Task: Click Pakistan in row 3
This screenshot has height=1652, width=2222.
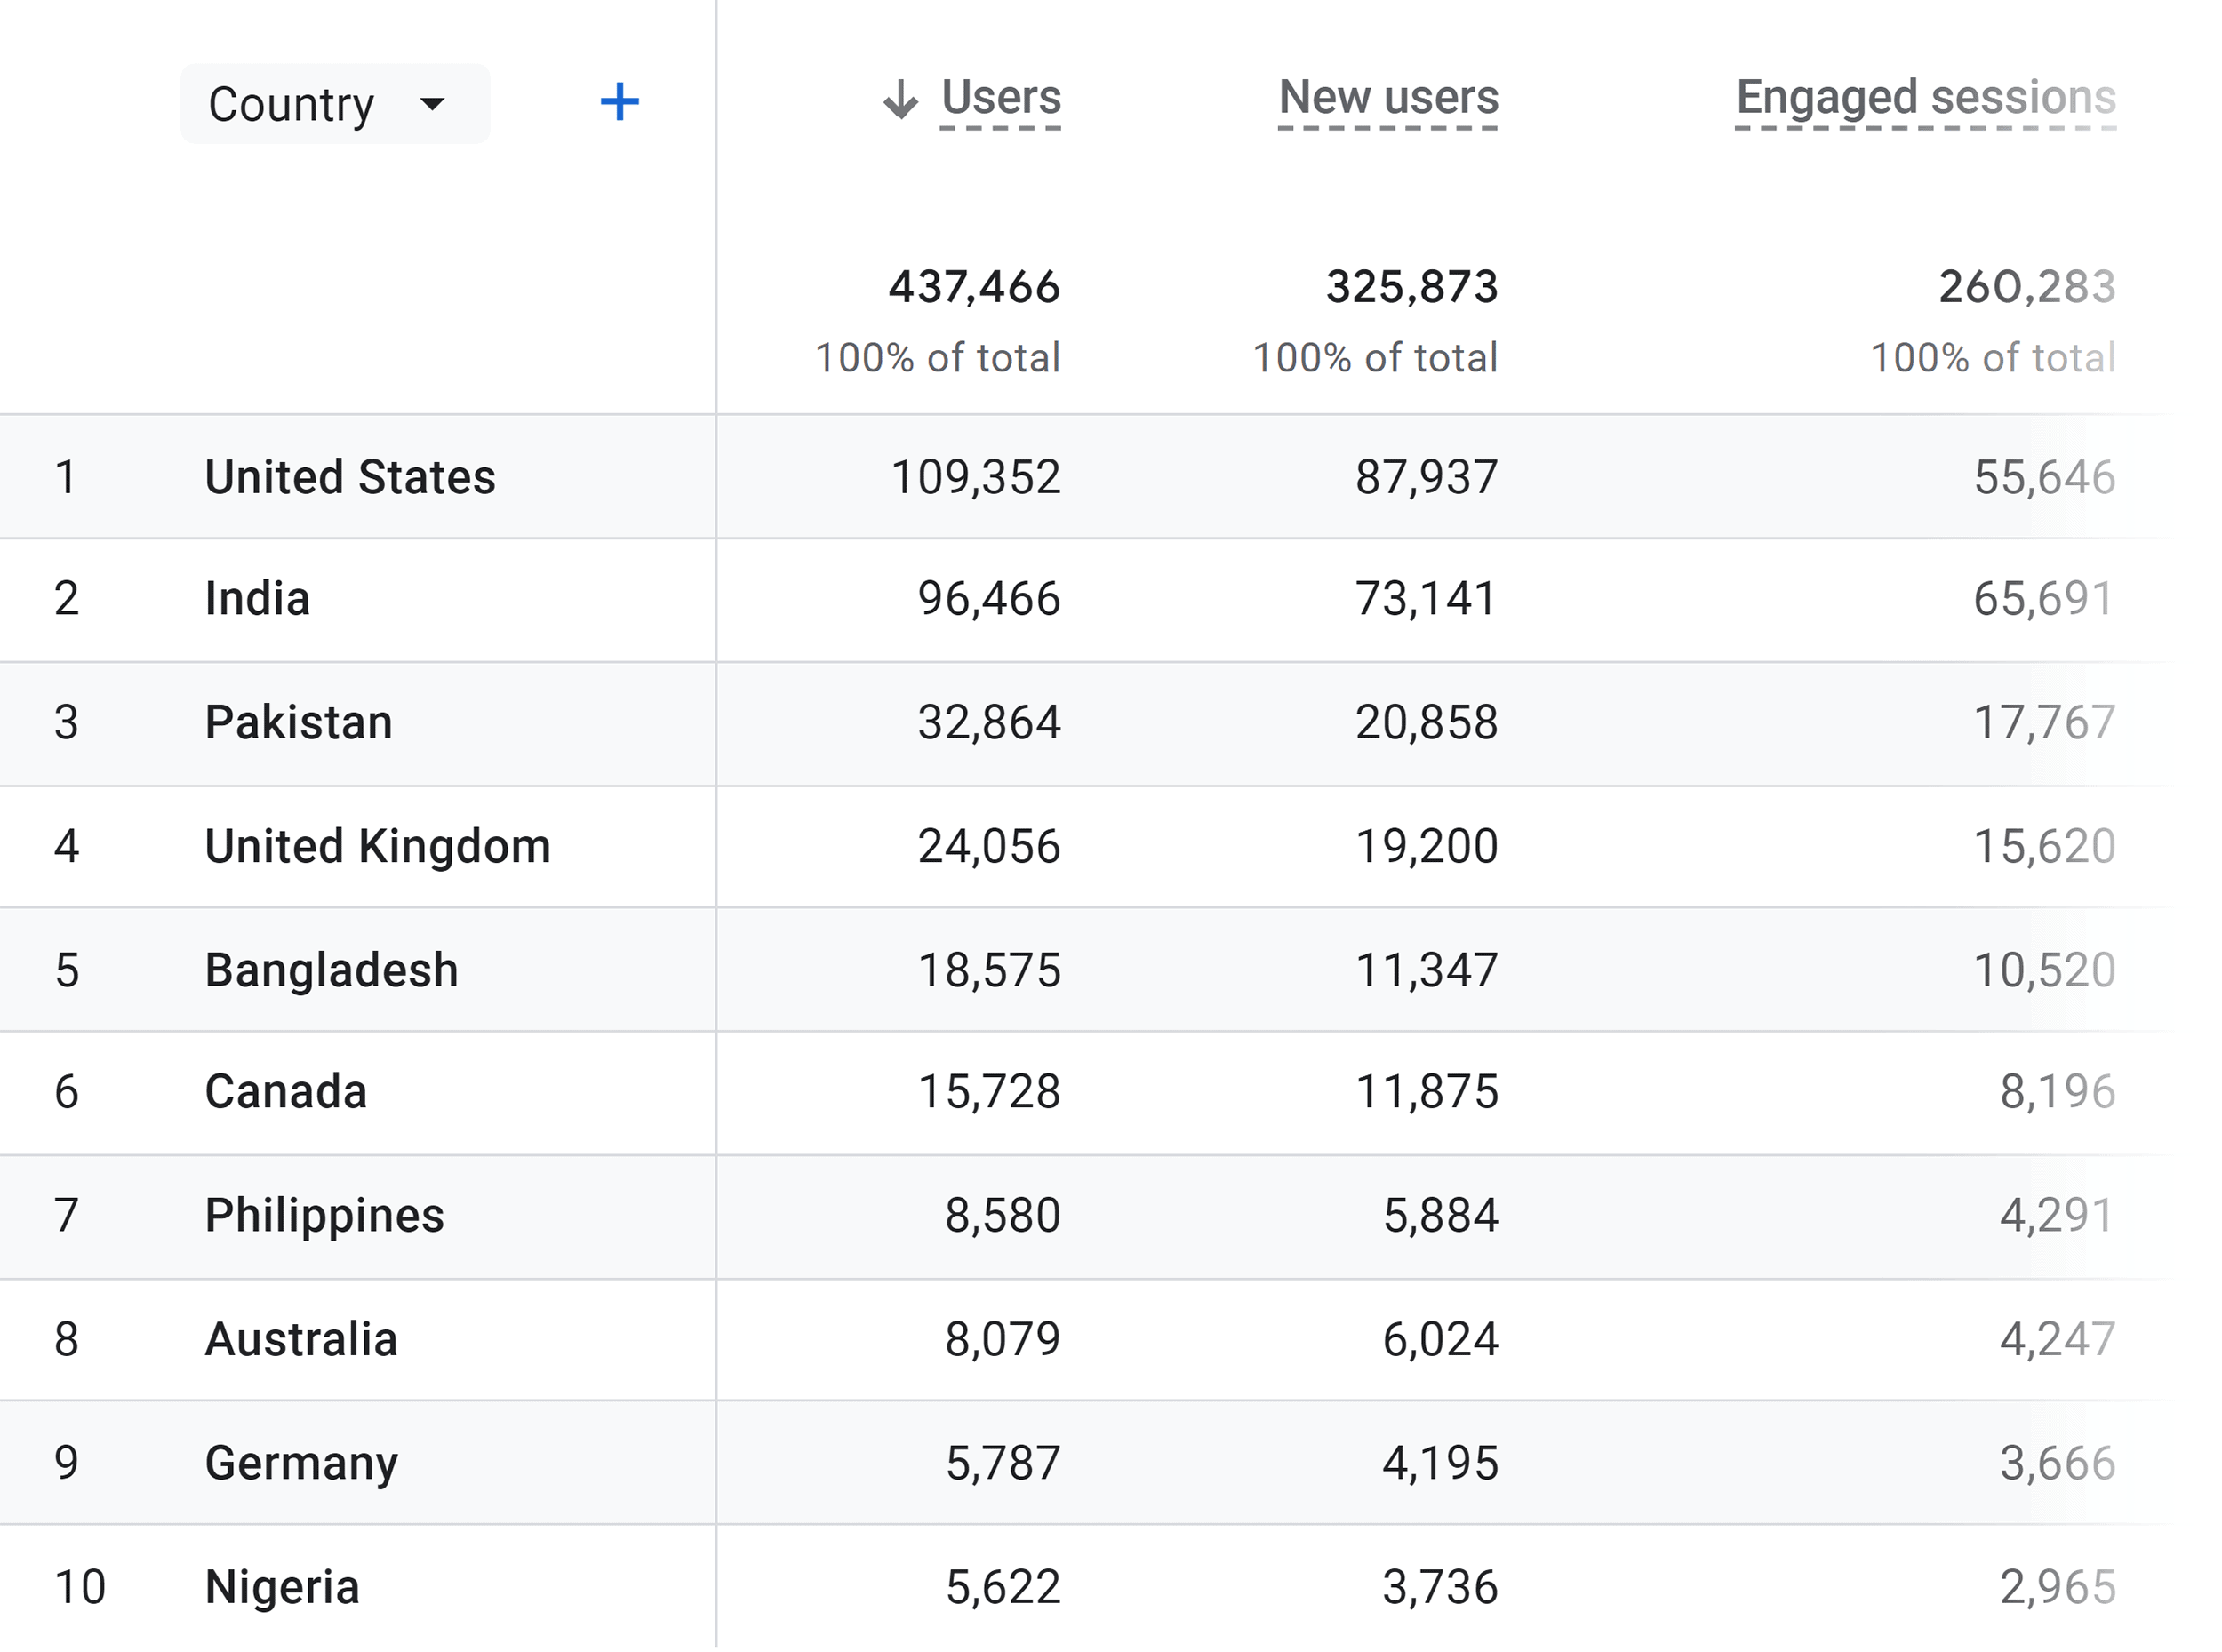Action: [x=299, y=722]
